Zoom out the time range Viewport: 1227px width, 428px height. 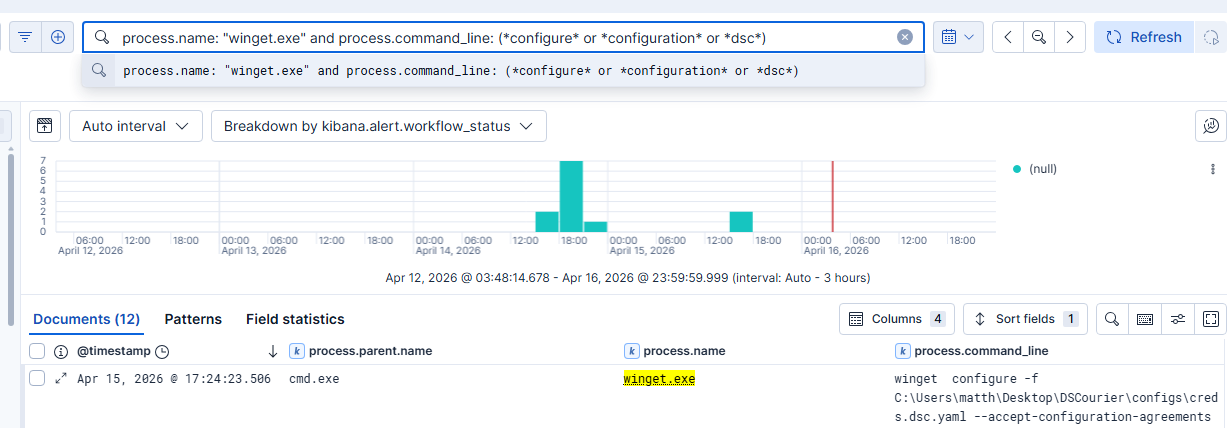point(1039,37)
